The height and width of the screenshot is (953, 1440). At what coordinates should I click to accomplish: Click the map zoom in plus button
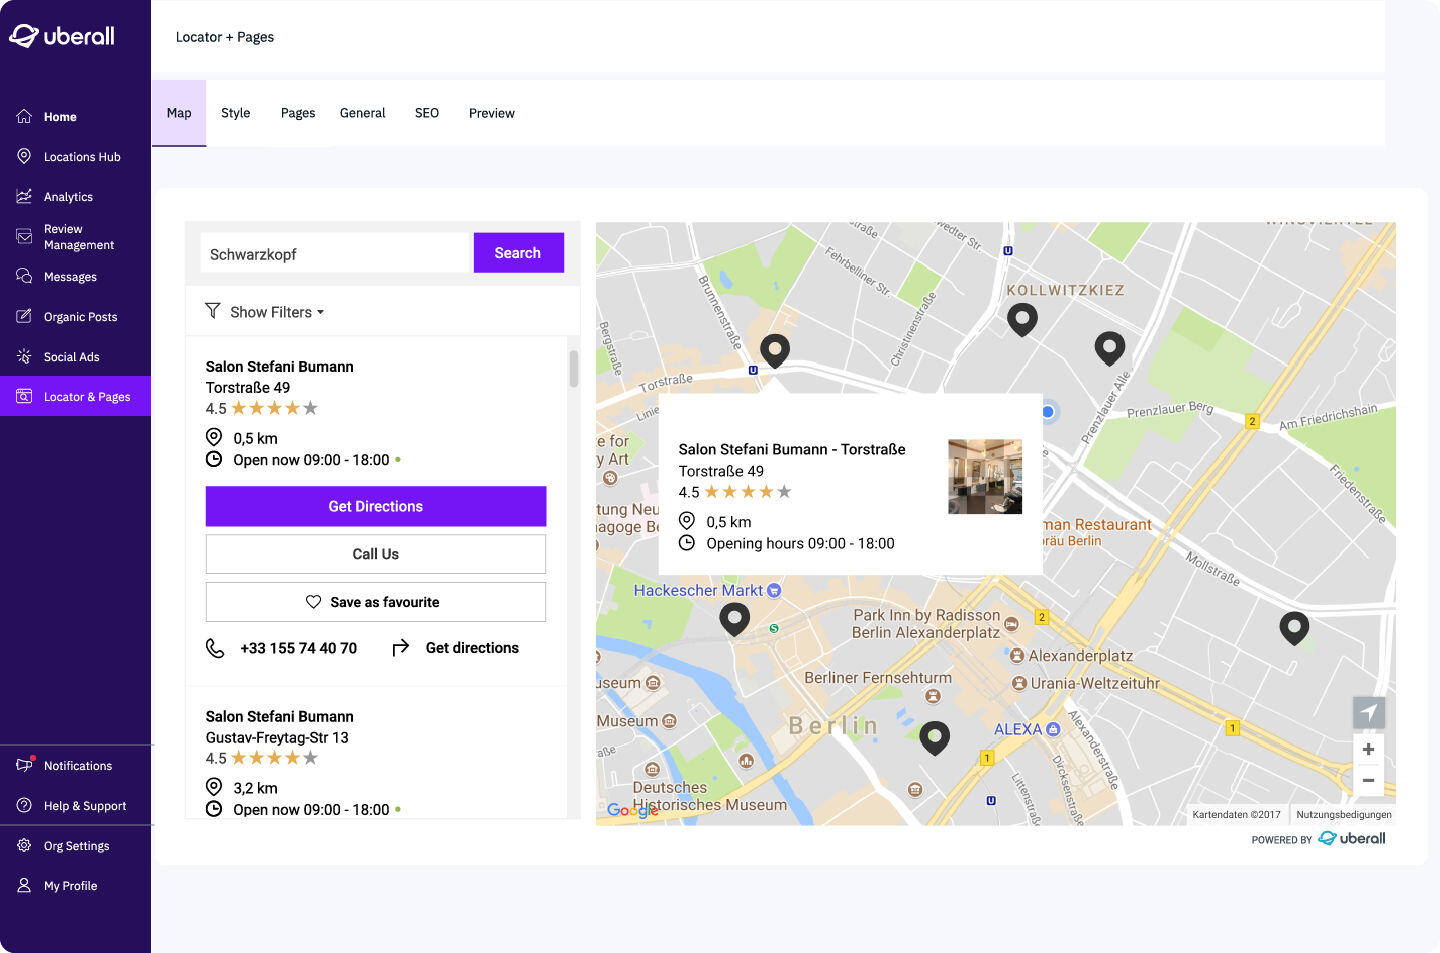click(1368, 749)
